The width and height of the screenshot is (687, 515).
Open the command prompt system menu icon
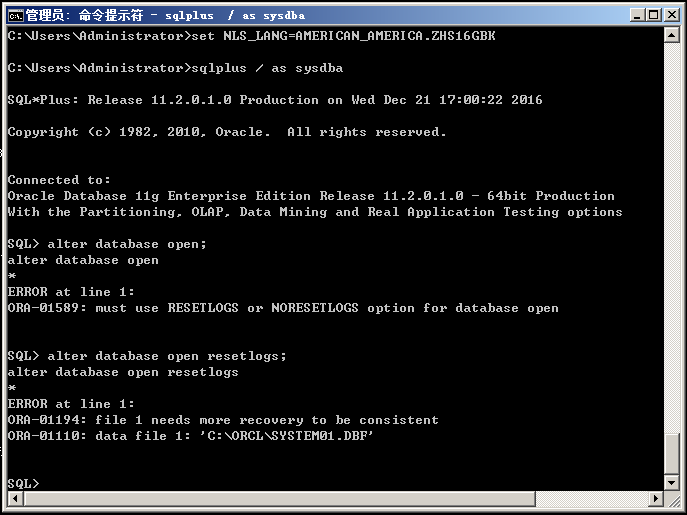coord(15,15)
